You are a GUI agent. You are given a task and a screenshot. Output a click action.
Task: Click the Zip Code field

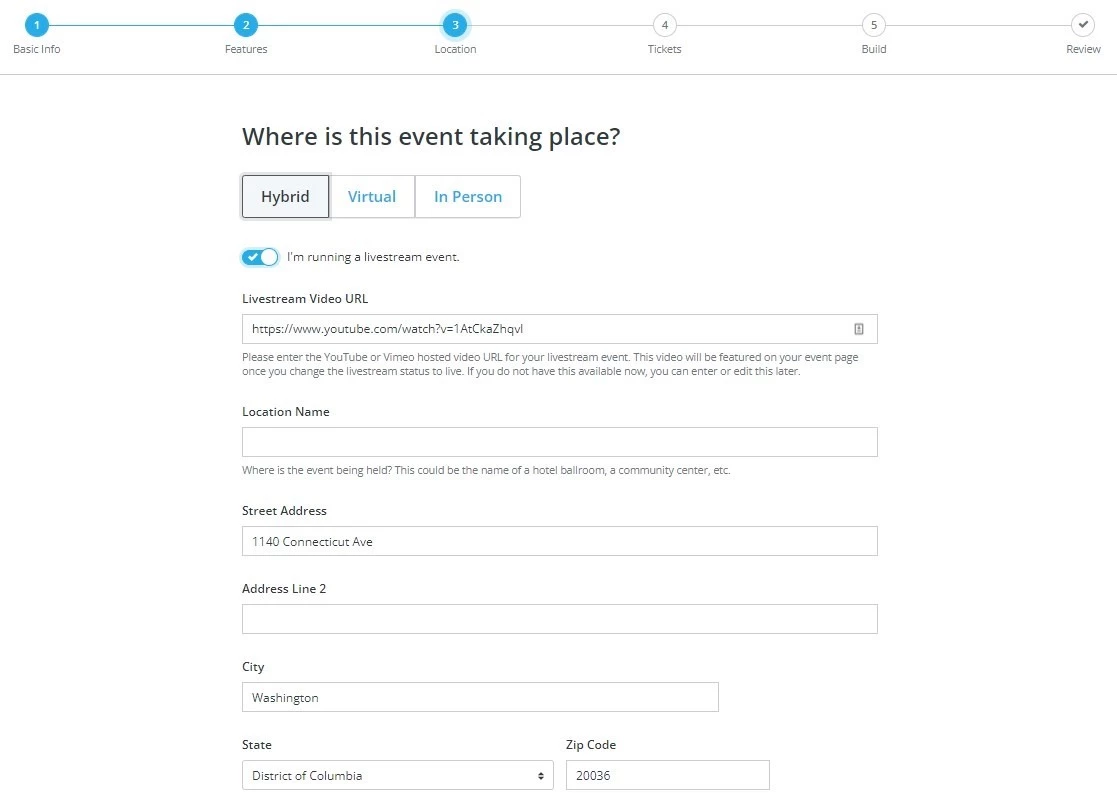coord(667,775)
